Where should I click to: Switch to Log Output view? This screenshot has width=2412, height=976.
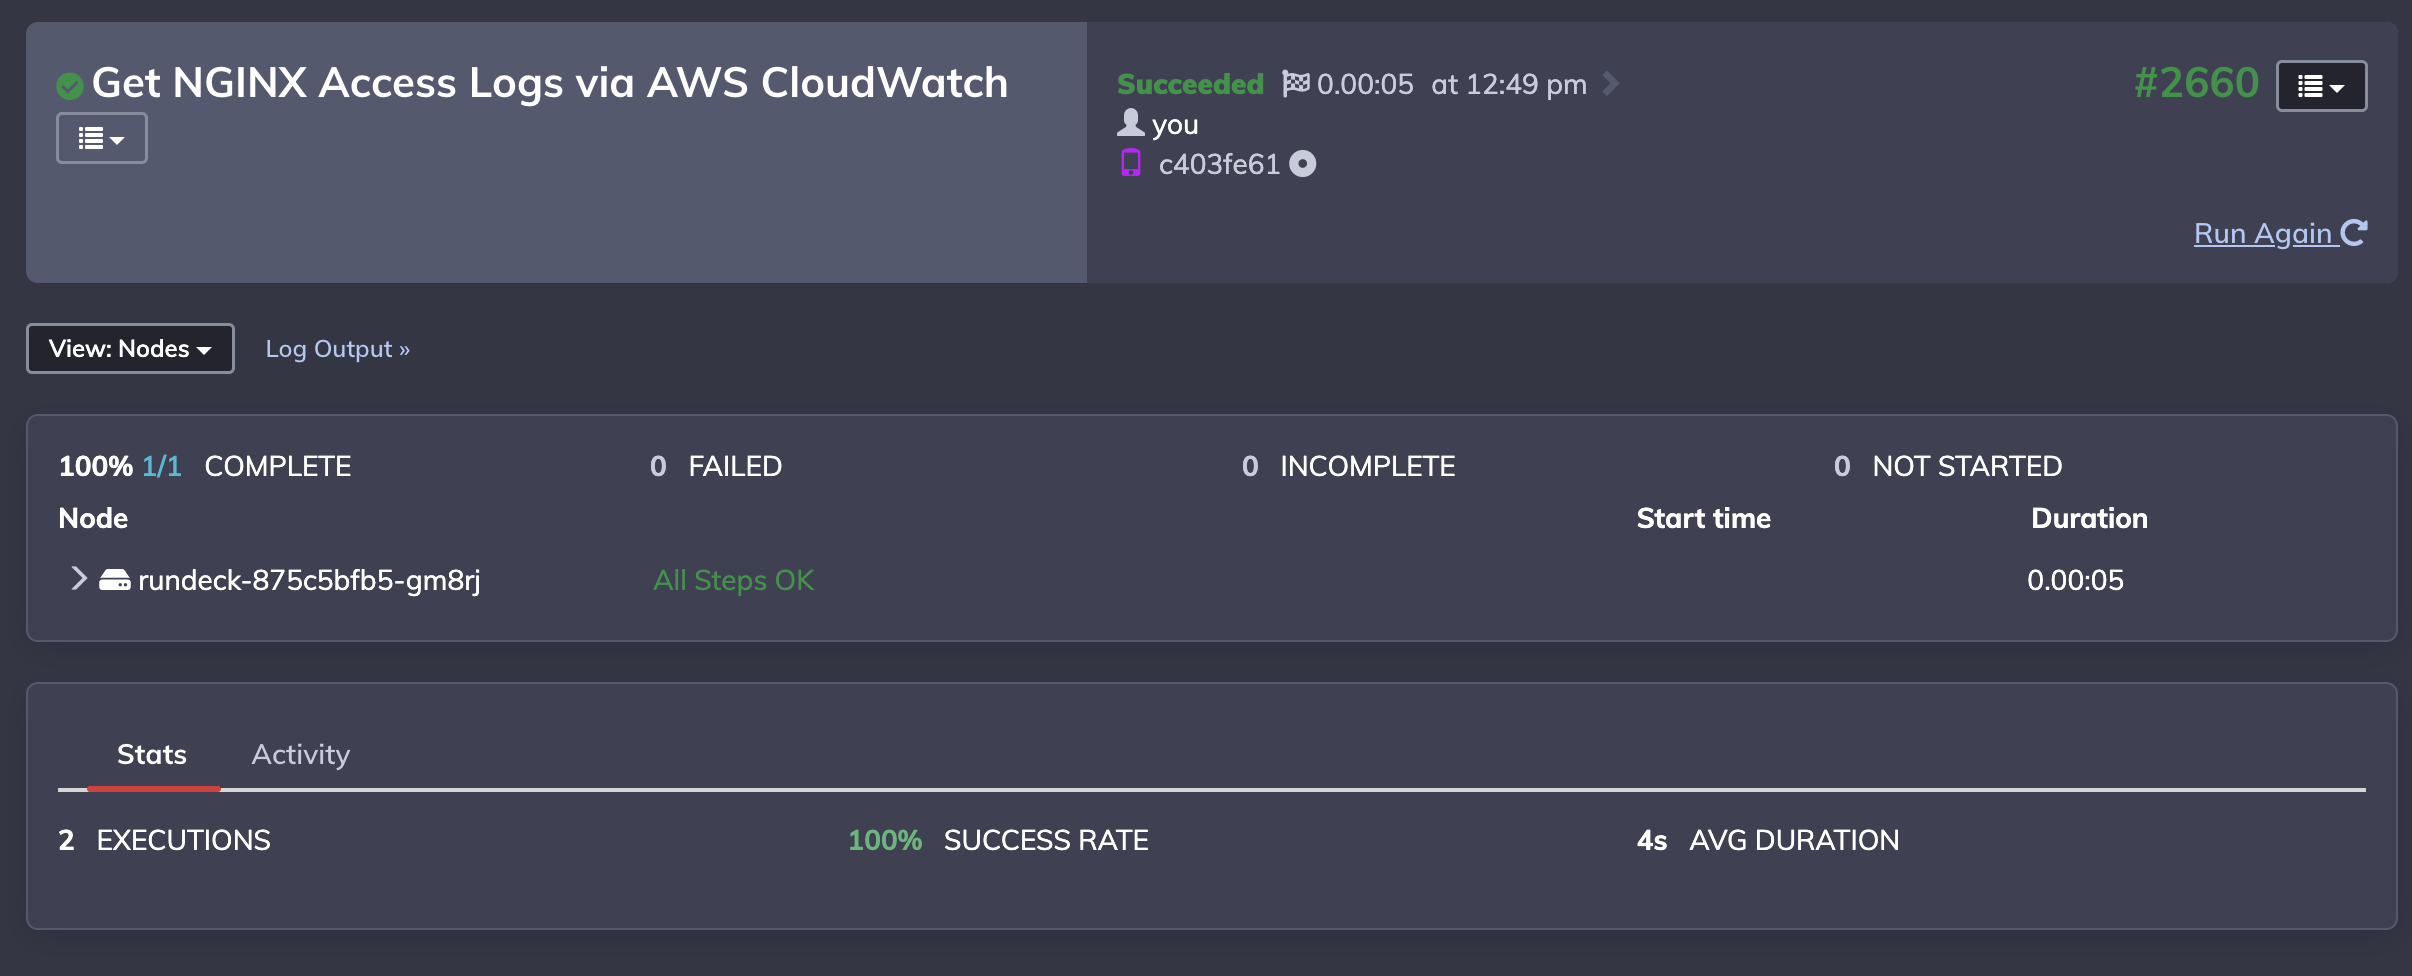(x=338, y=349)
